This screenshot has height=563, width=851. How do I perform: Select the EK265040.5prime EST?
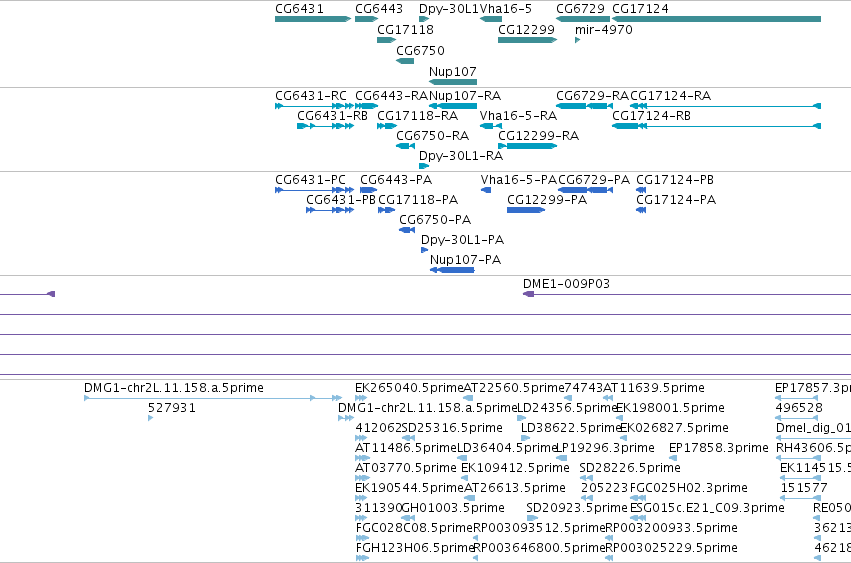[360, 398]
